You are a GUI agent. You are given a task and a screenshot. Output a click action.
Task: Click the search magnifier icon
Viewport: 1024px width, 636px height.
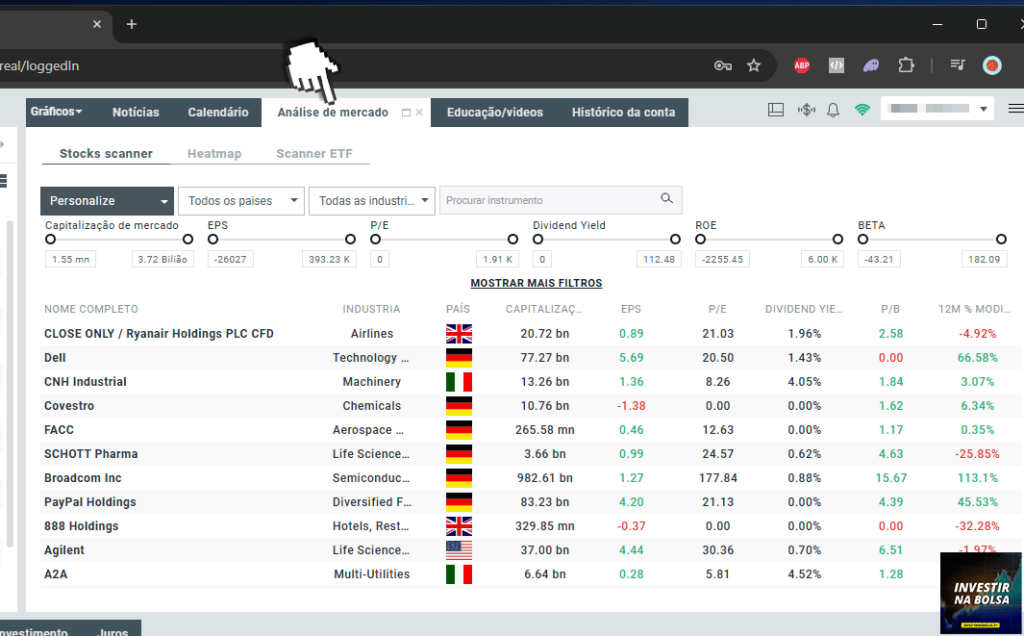click(x=666, y=199)
